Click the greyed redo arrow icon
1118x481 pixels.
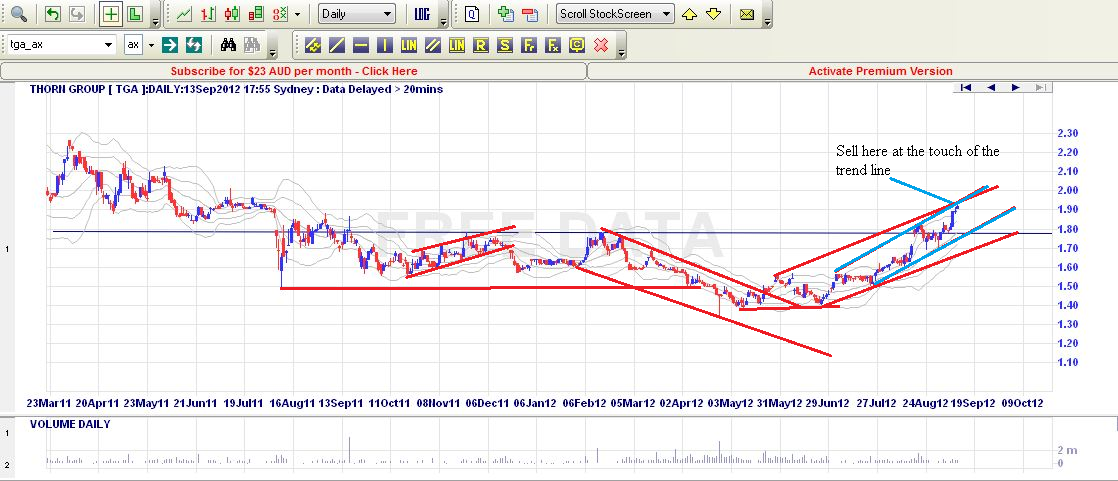(x=76, y=14)
